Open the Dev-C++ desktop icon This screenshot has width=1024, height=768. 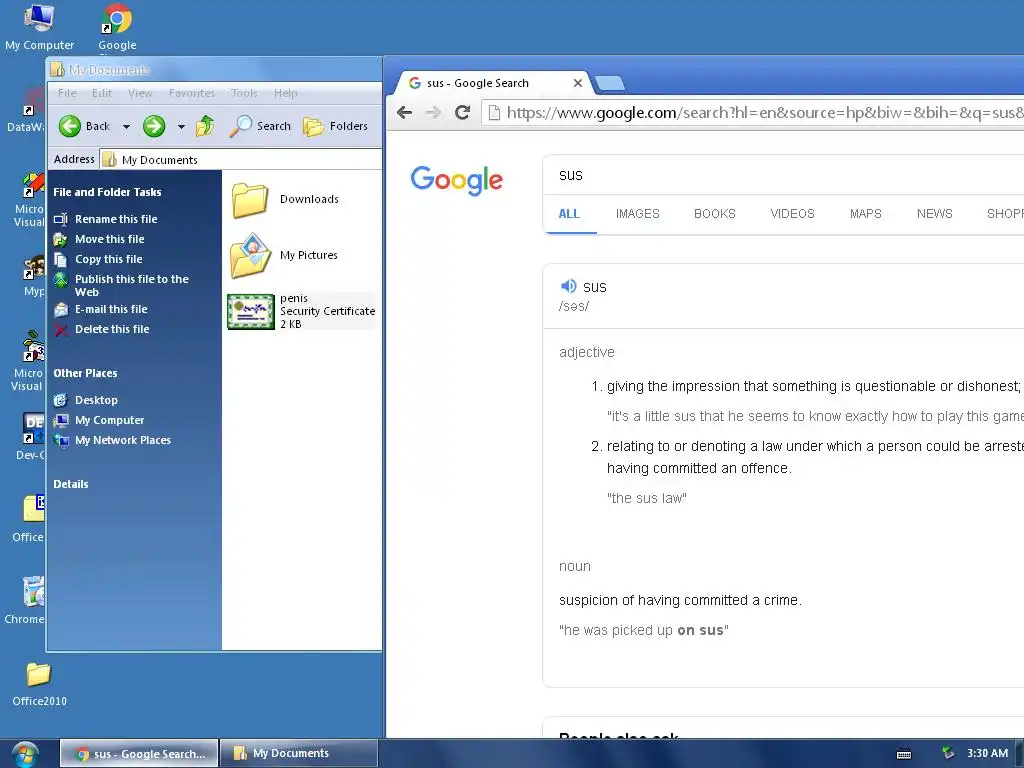[30, 436]
